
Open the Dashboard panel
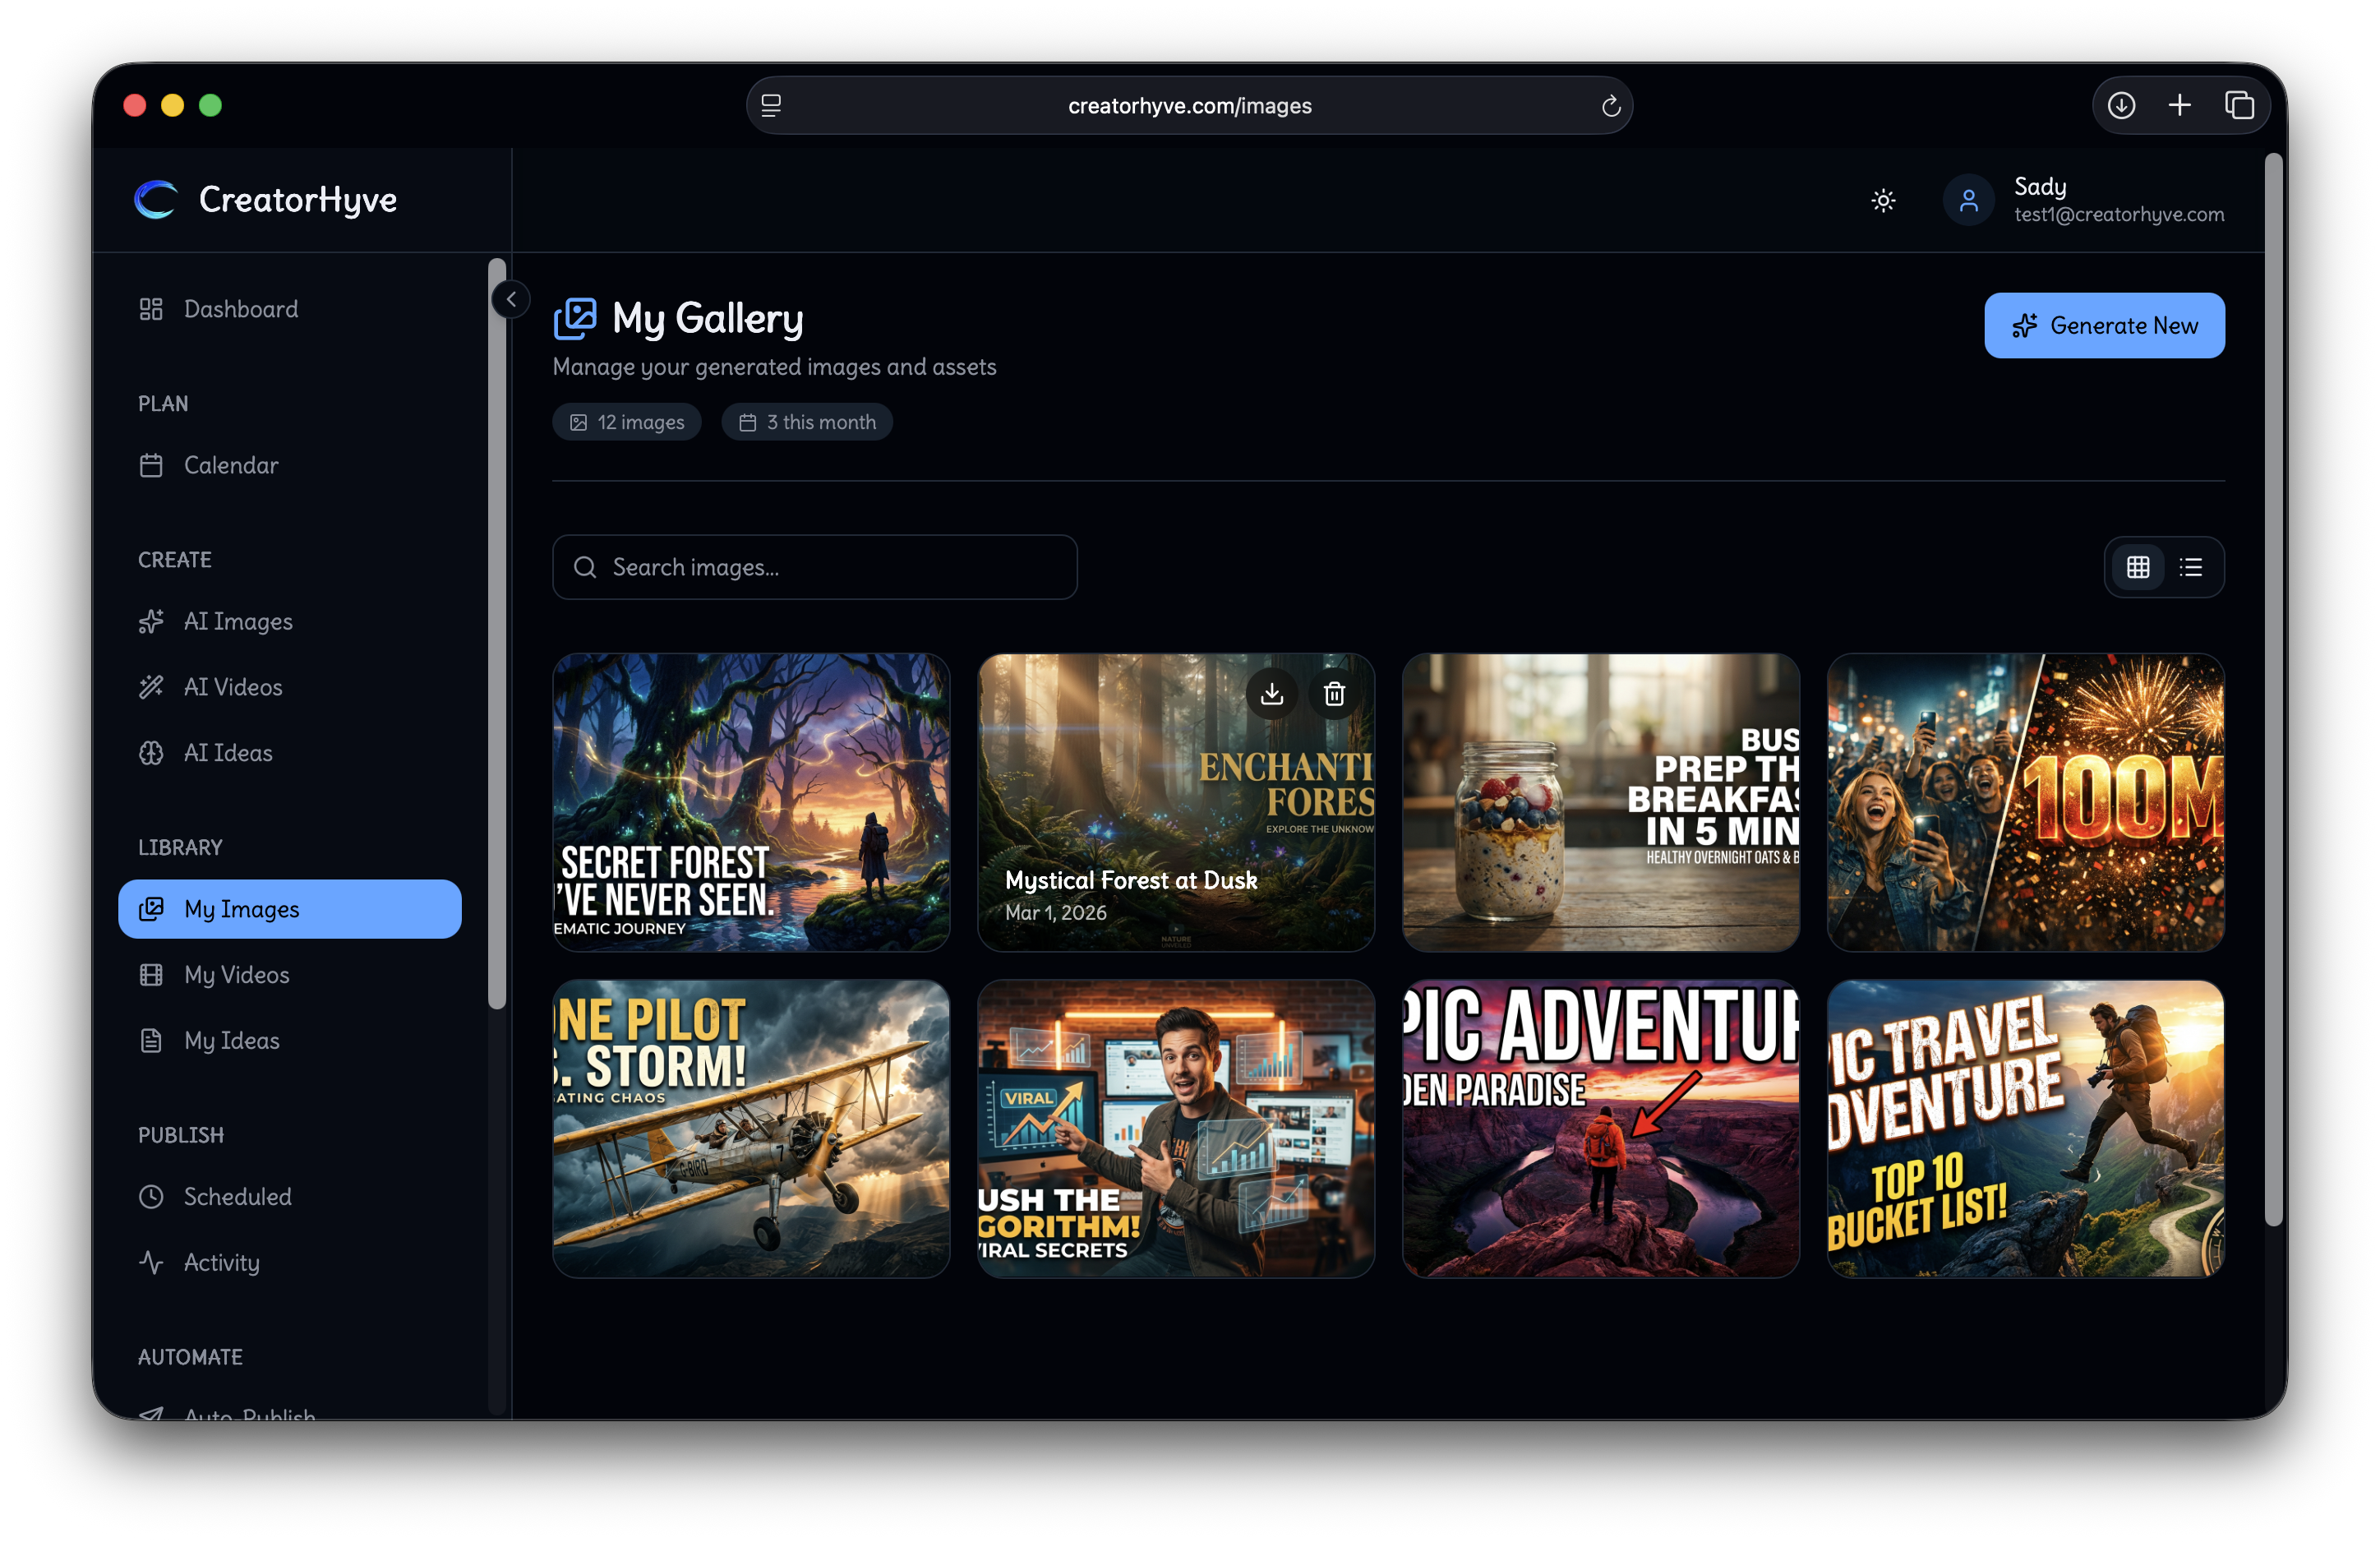240,309
